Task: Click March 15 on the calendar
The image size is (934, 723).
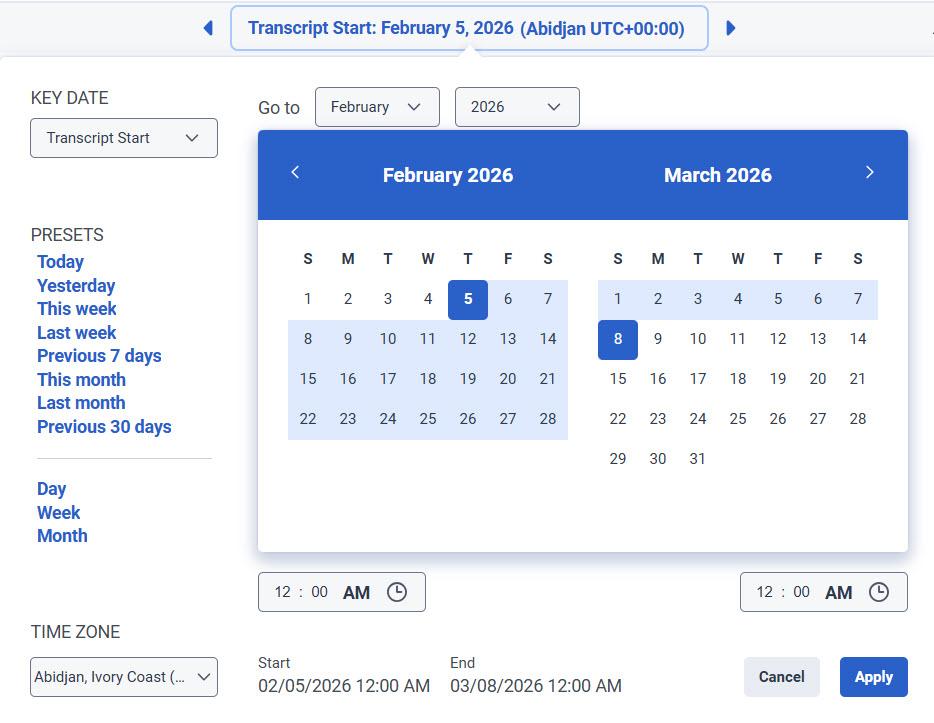Action: tap(618, 379)
